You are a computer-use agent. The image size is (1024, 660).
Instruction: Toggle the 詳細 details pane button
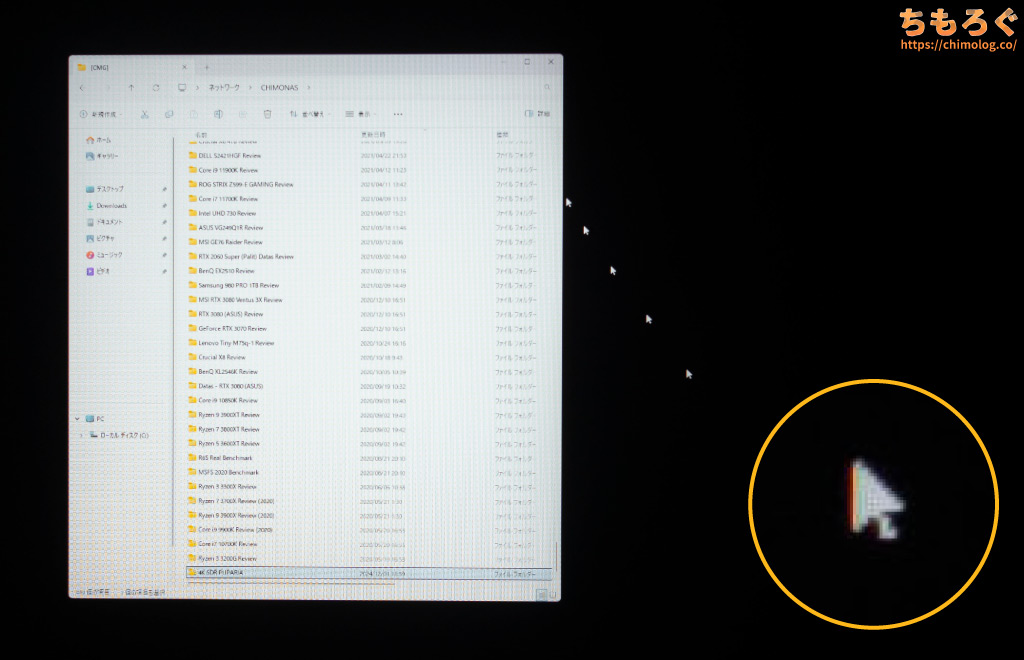pyautogui.click(x=538, y=114)
